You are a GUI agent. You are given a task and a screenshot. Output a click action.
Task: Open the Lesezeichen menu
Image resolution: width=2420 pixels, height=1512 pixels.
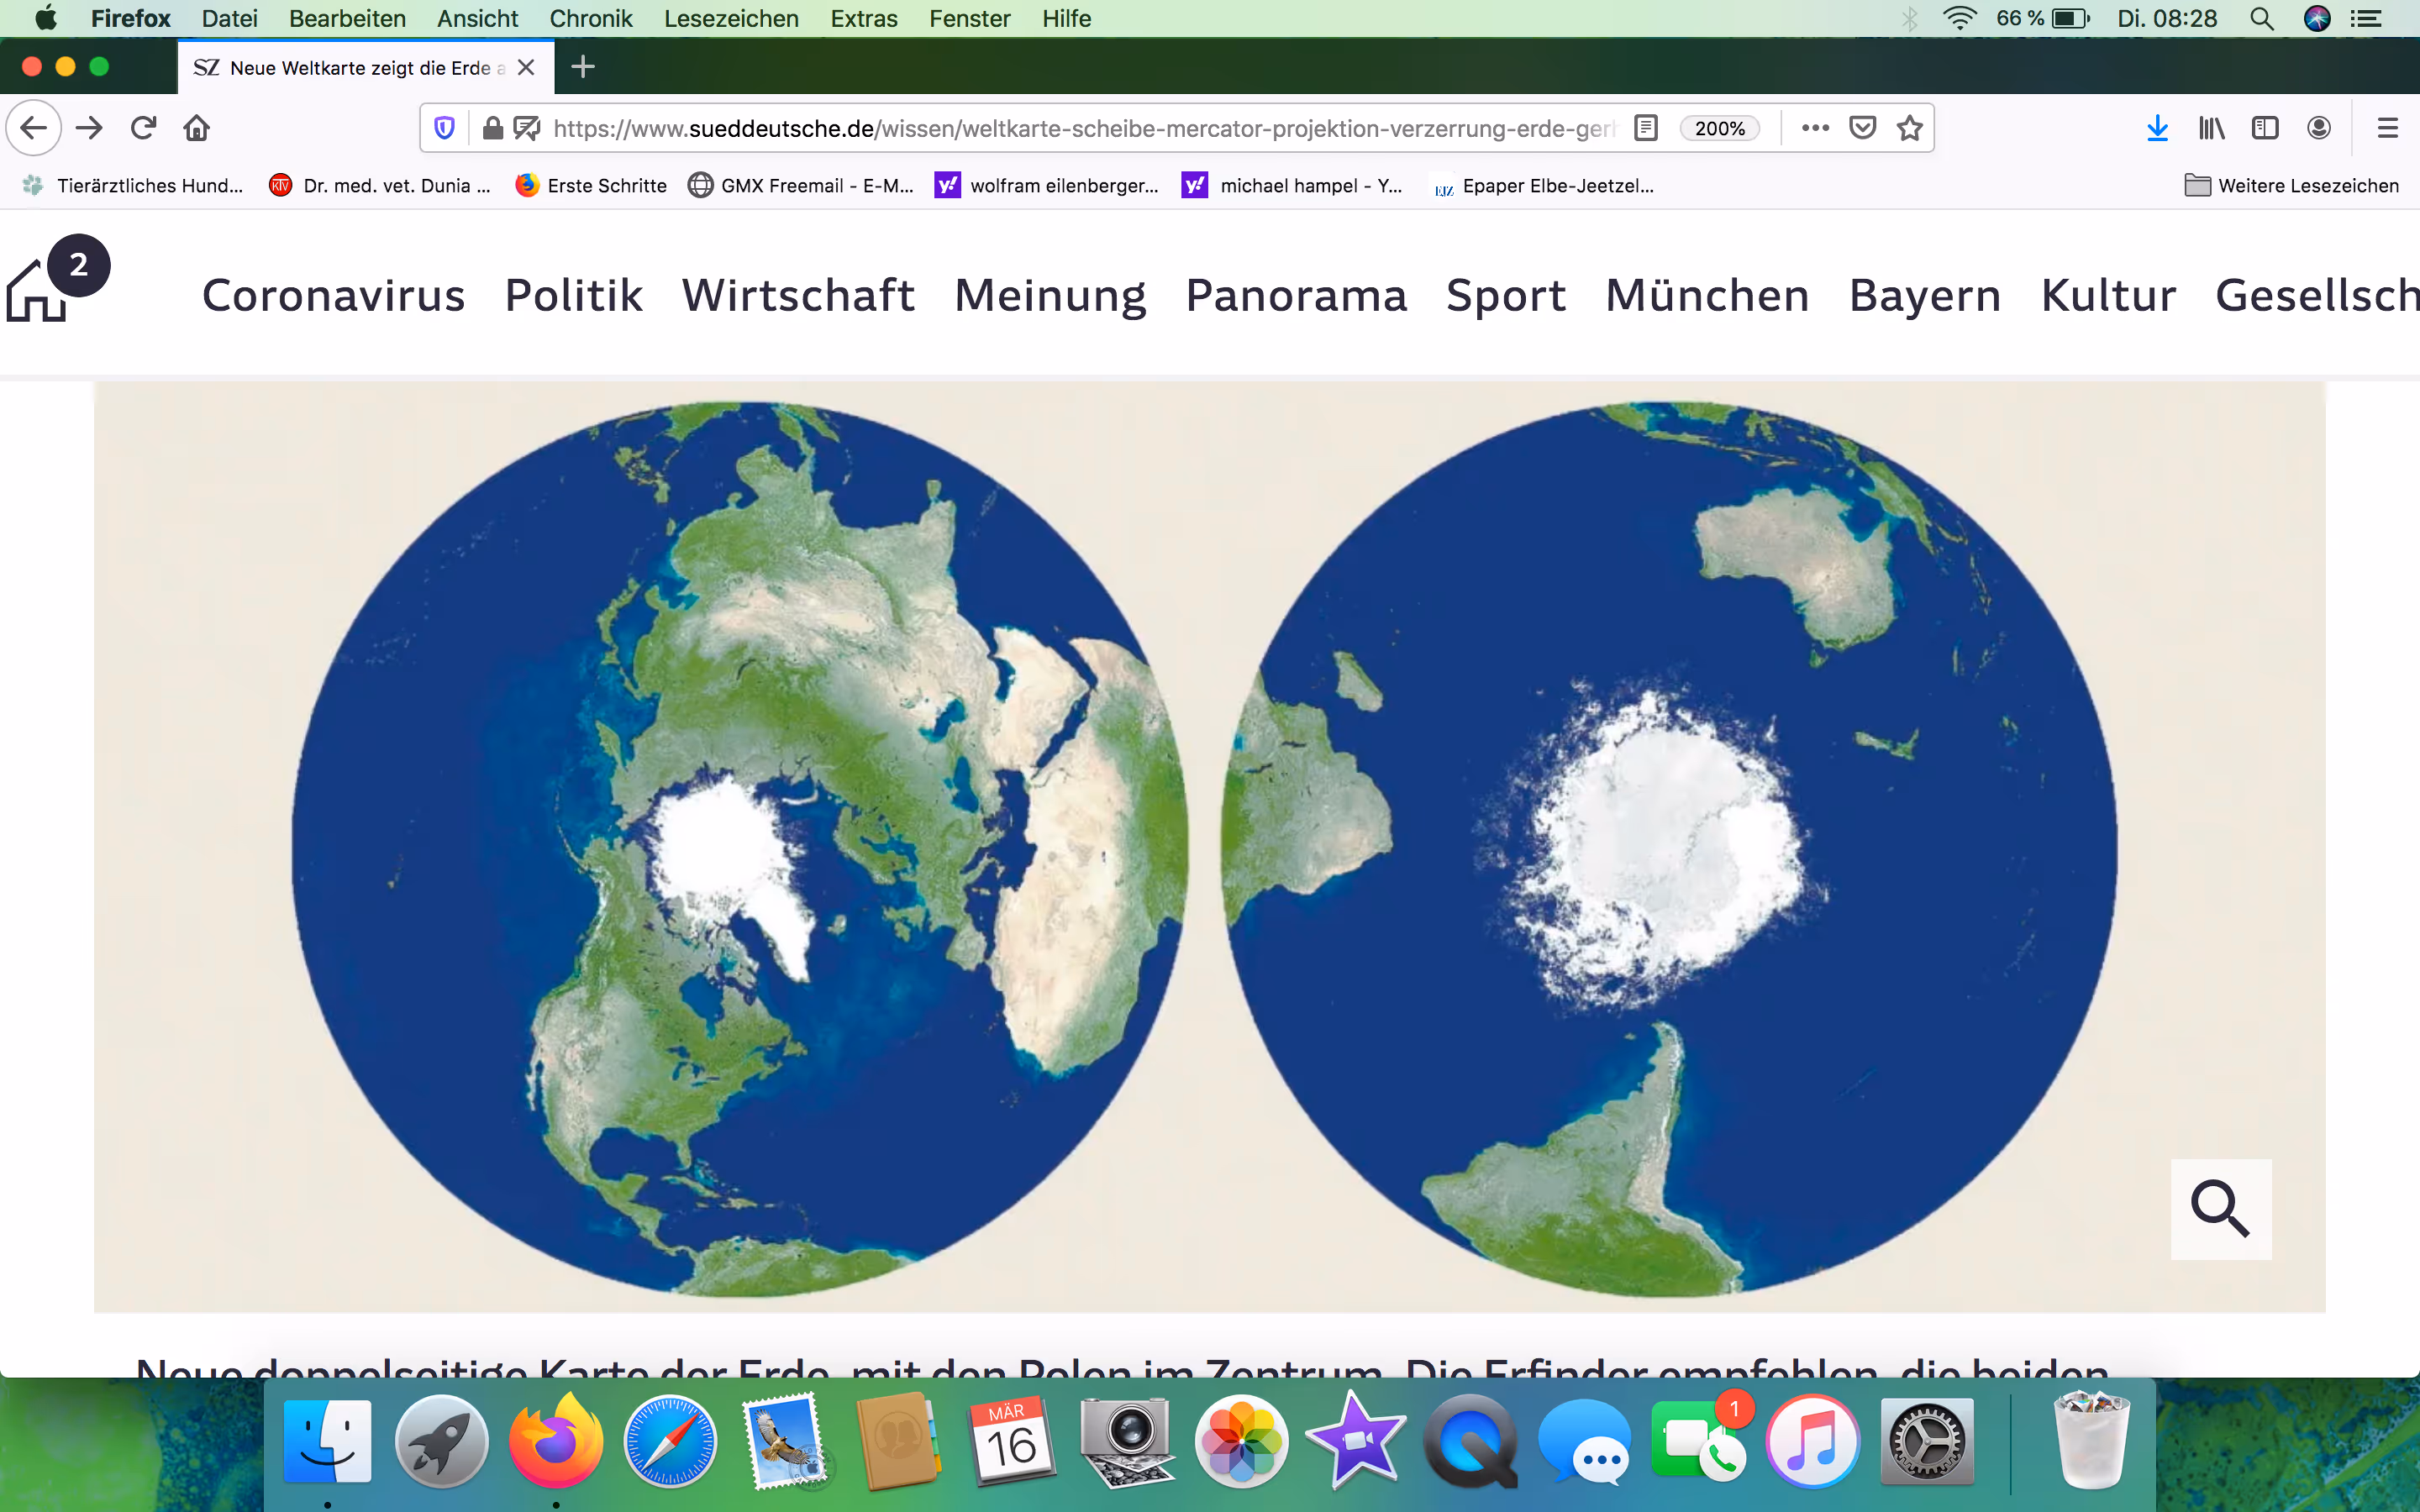click(731, 18)
